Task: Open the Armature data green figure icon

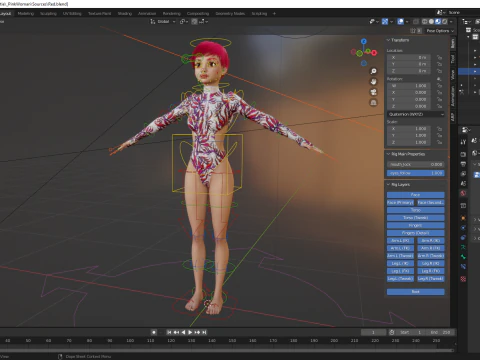Action: [463, 247]
